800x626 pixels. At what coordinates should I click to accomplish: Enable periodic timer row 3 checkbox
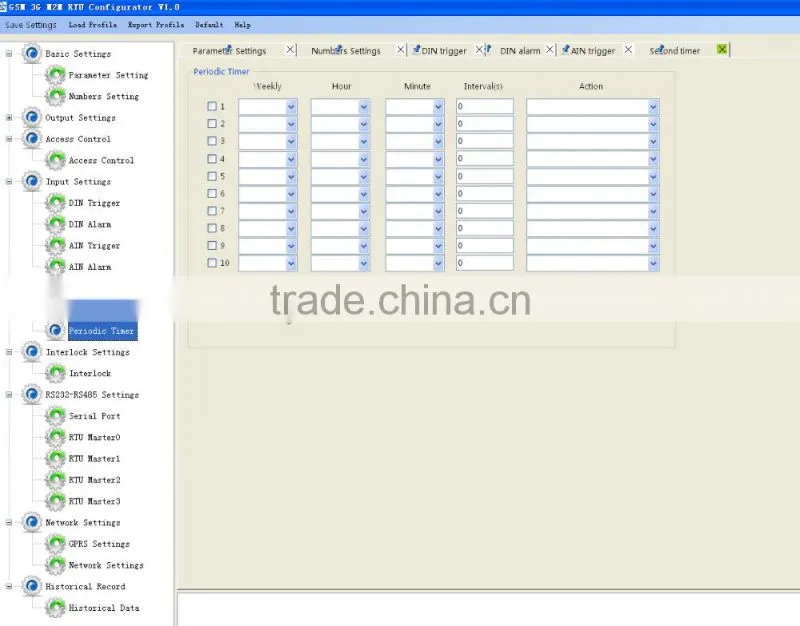coord(212,141)
